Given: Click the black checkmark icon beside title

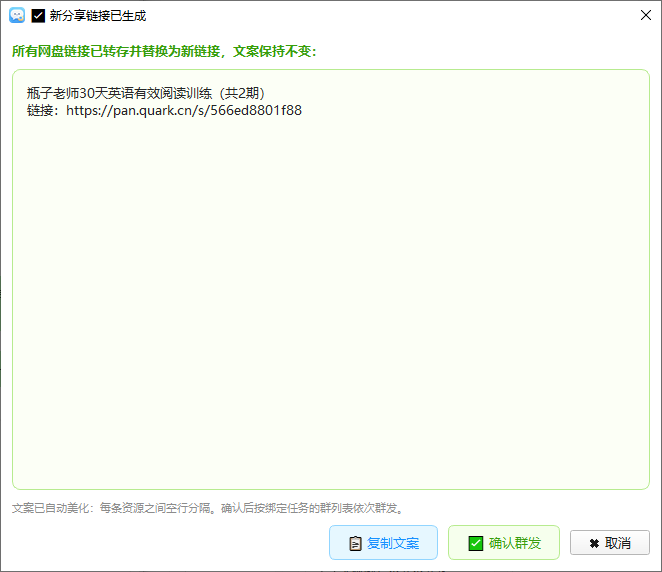Looking at the screenshot, I should point(38,16).
